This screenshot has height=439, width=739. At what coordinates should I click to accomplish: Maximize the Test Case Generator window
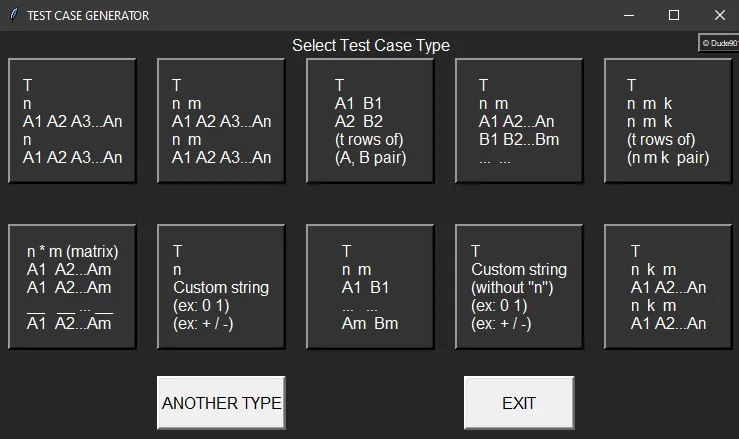point(674,15)
